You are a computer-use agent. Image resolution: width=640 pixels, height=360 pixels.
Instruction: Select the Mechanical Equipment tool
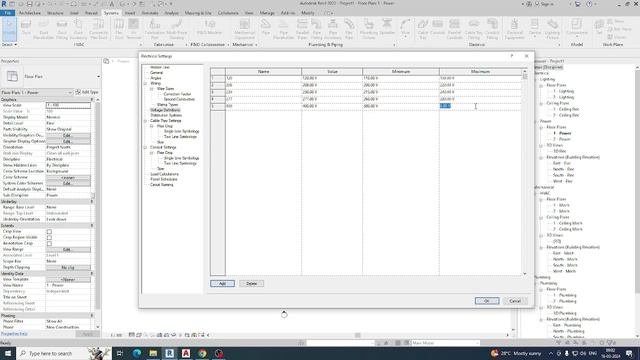tap(244, 28)
